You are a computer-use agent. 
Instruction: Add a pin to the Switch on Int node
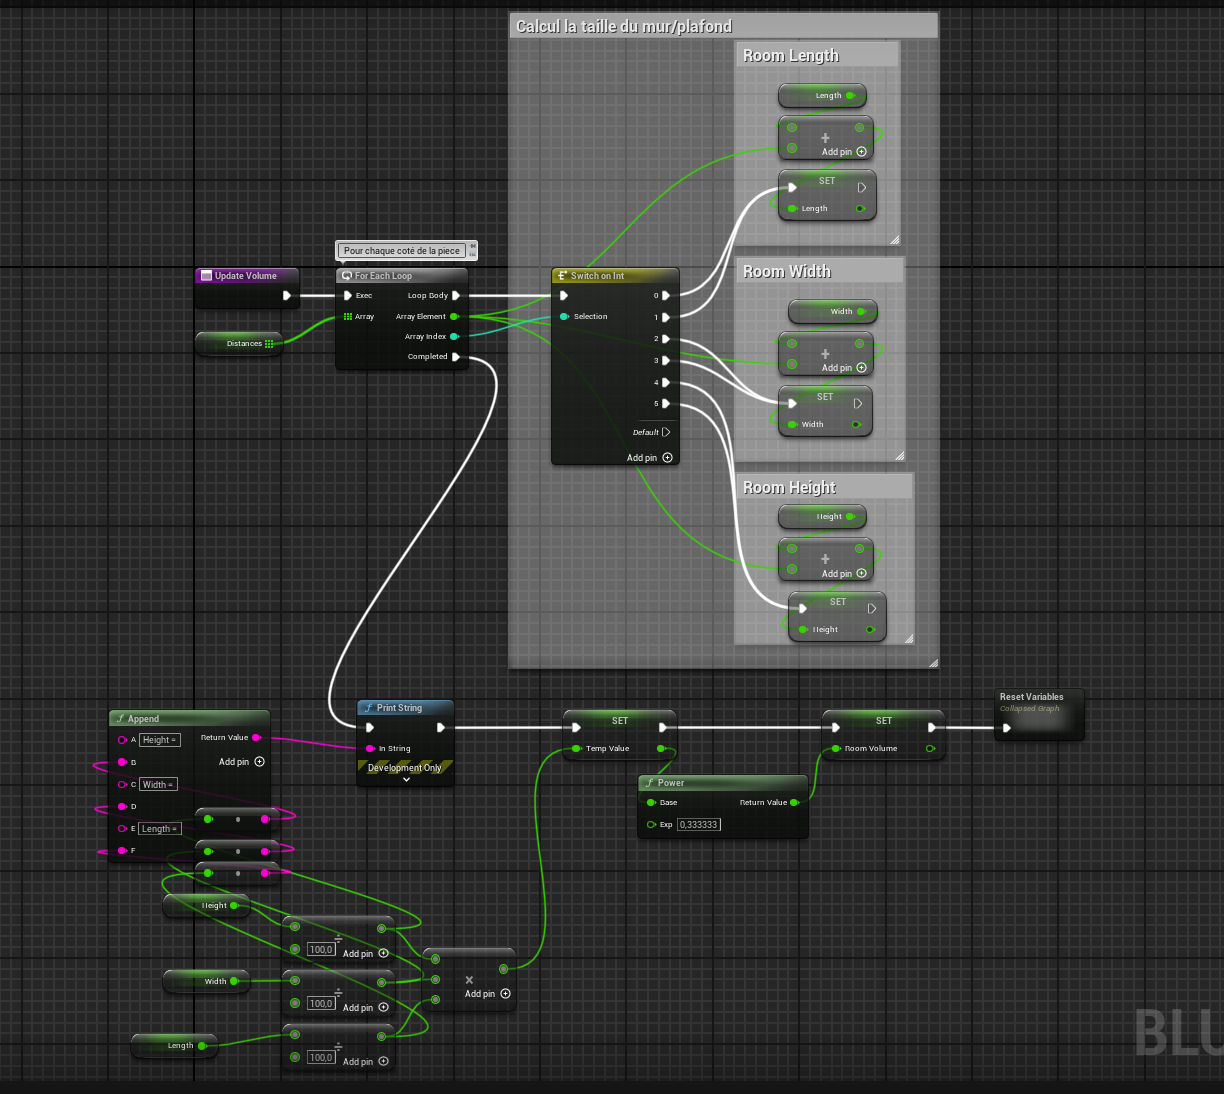click(x=667, y=458)
